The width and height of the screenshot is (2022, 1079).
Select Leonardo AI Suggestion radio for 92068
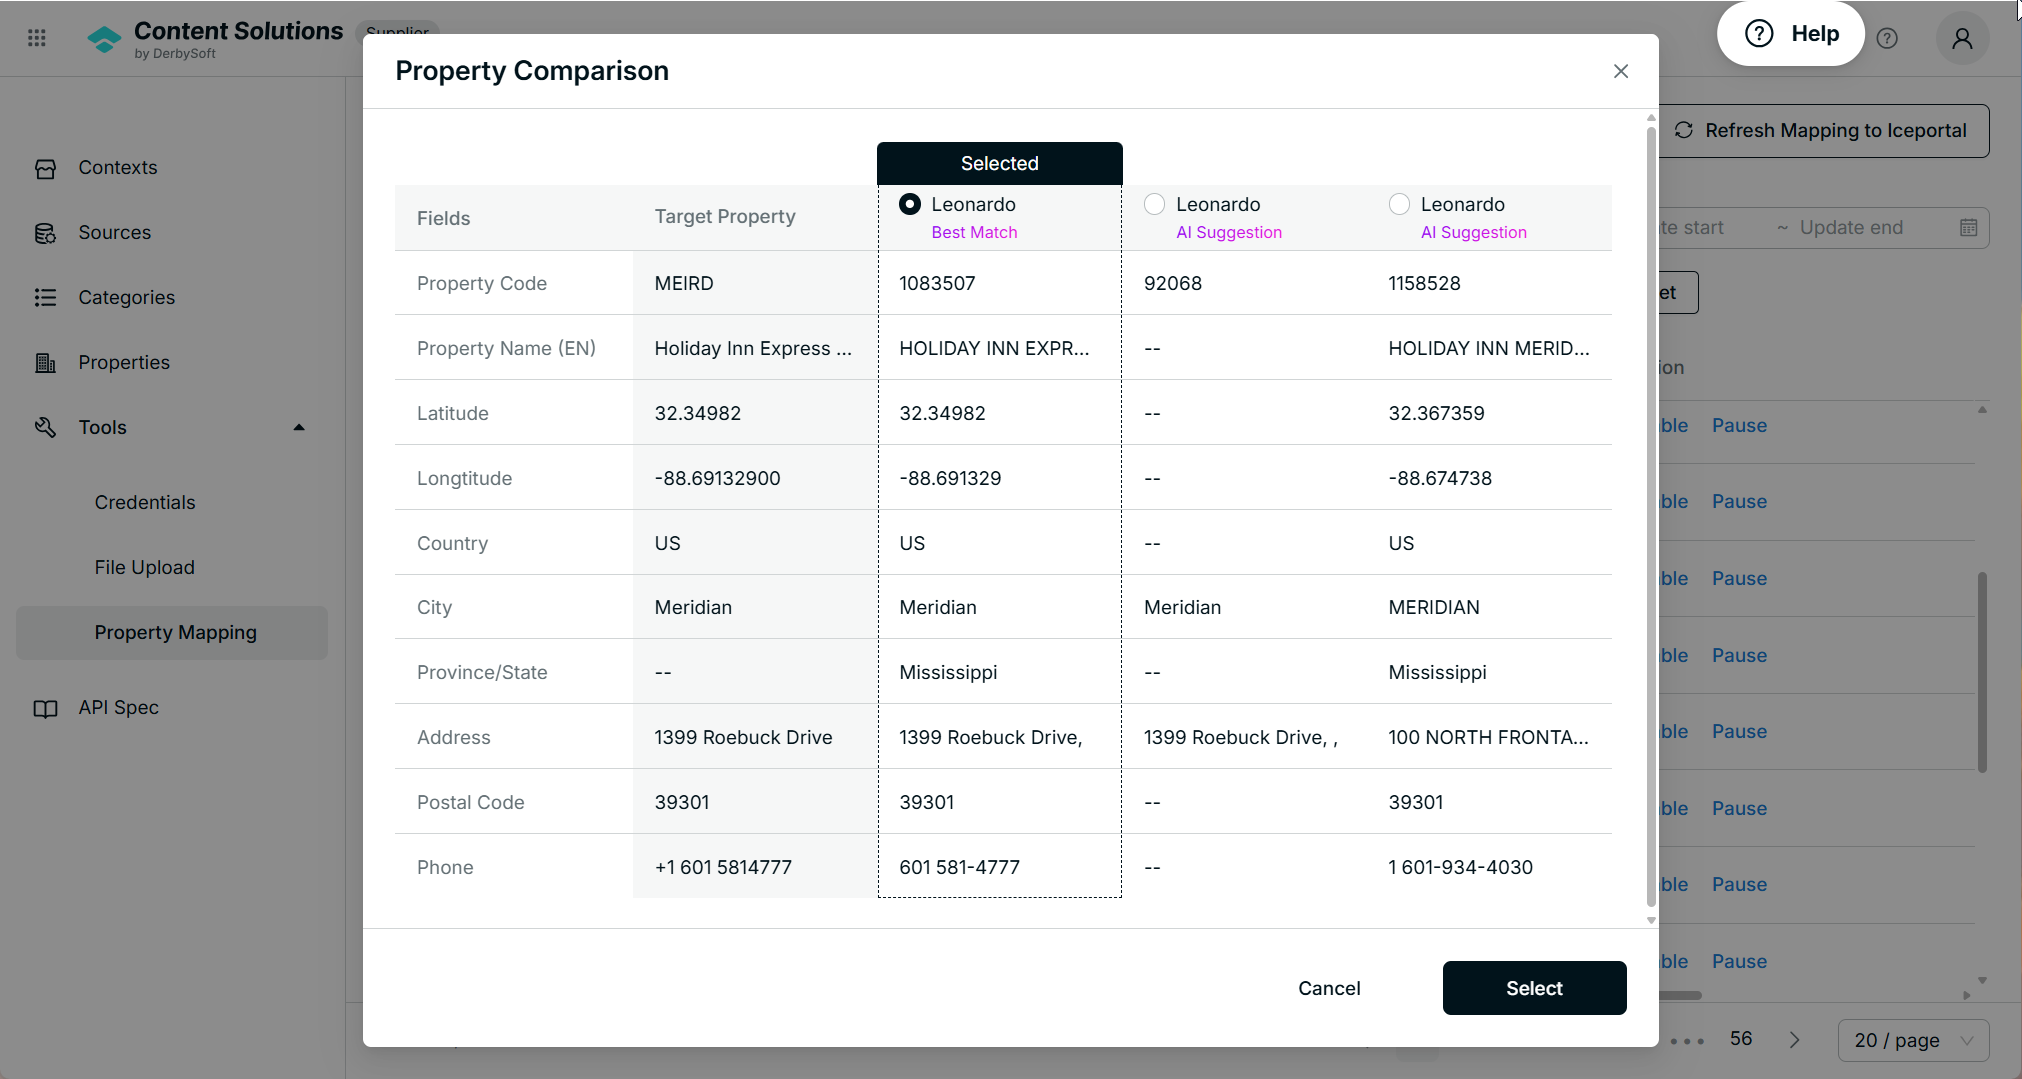[x=1154, y=205]
